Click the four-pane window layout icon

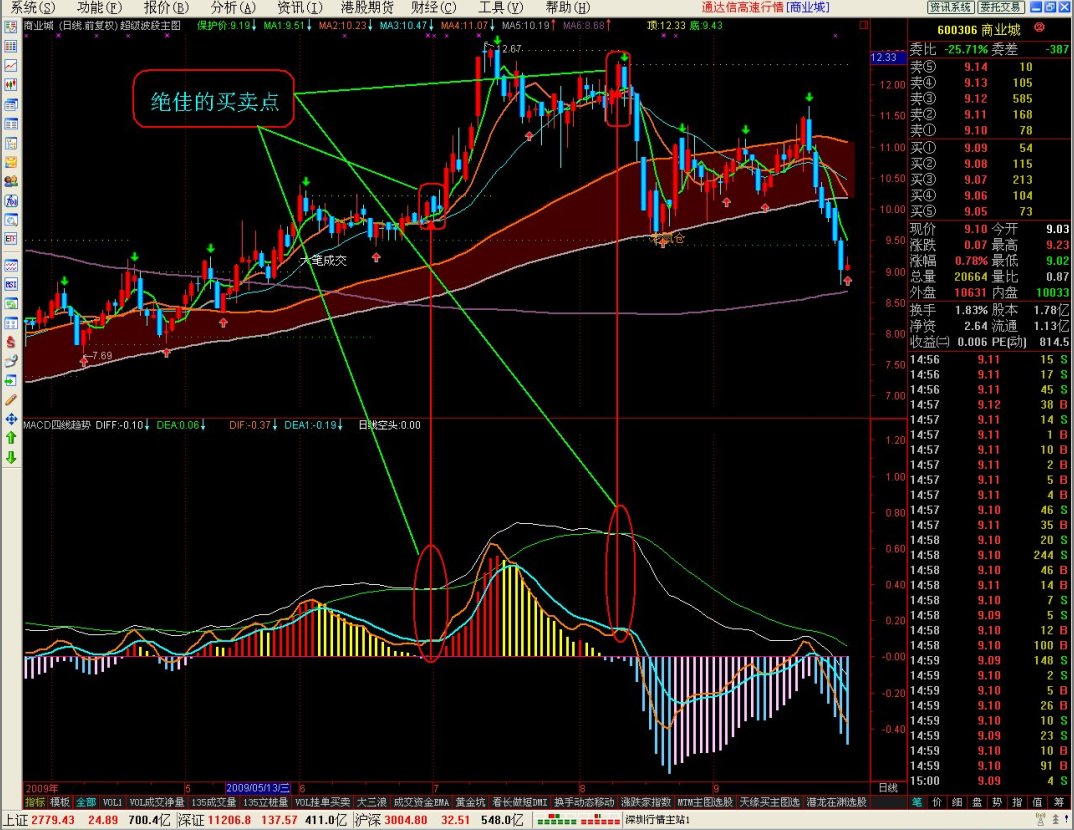11,323
